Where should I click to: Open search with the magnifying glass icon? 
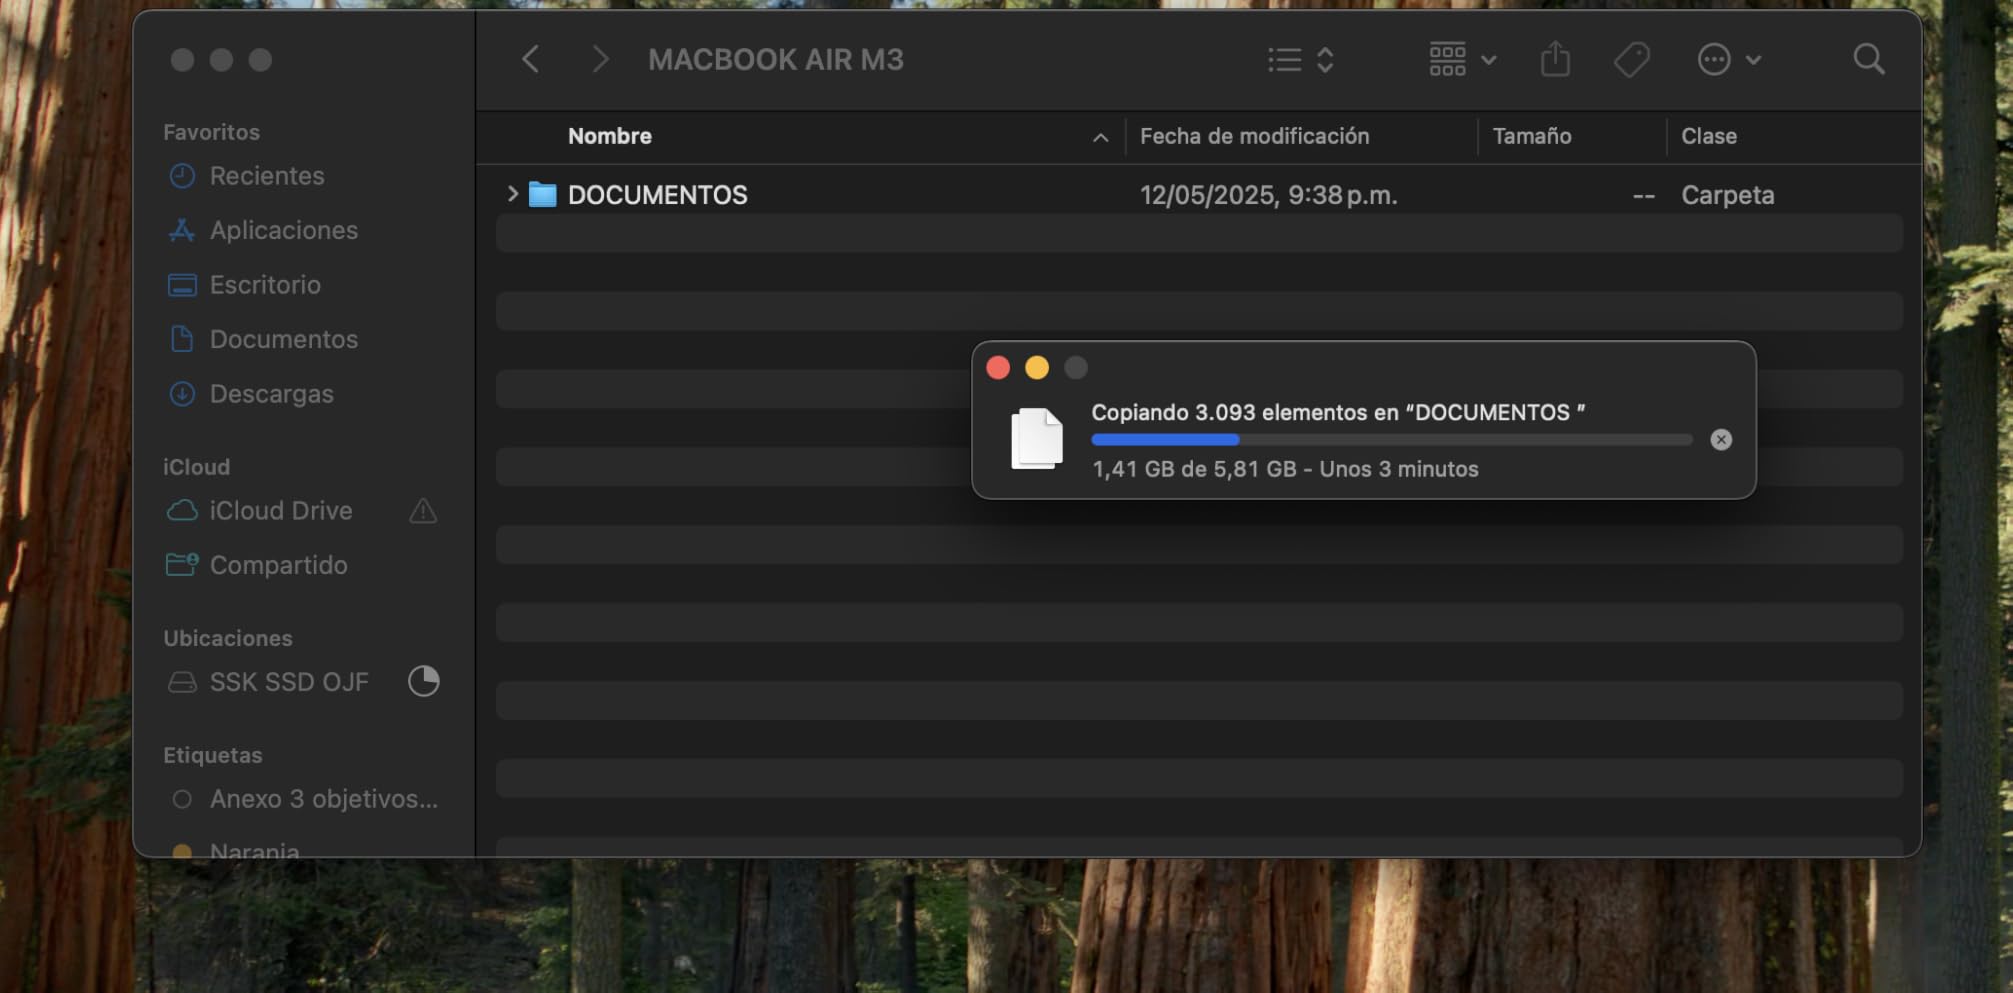[x=1868, y=60]
